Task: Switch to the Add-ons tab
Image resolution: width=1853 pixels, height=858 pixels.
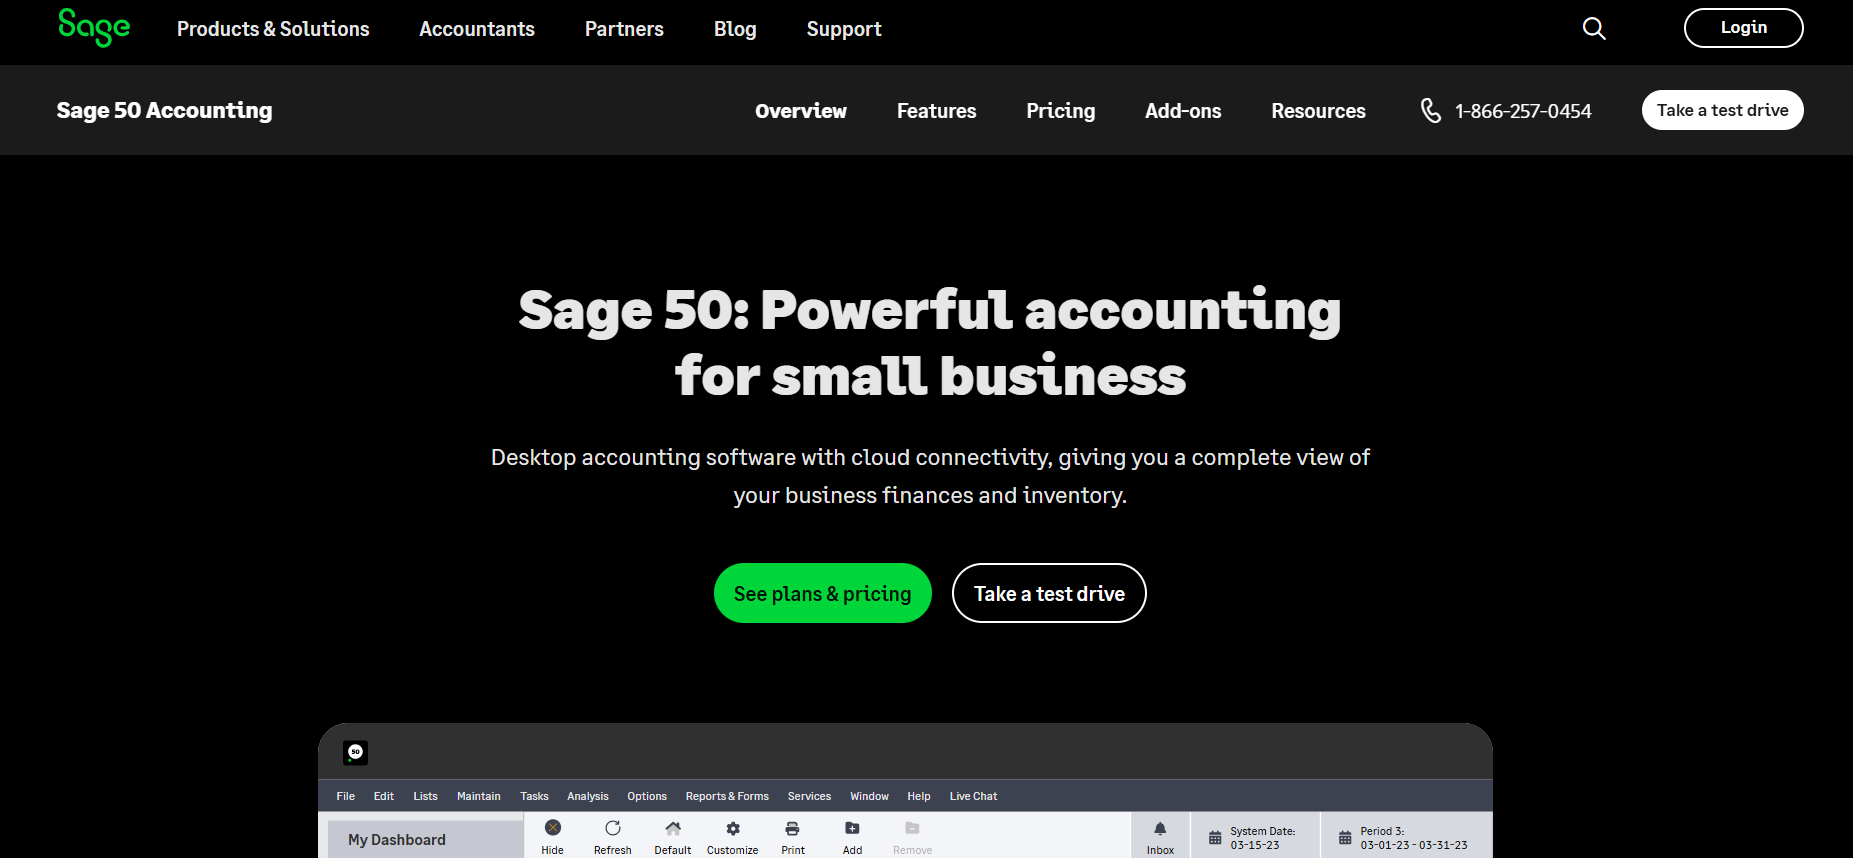Action: click(1183, 111)
